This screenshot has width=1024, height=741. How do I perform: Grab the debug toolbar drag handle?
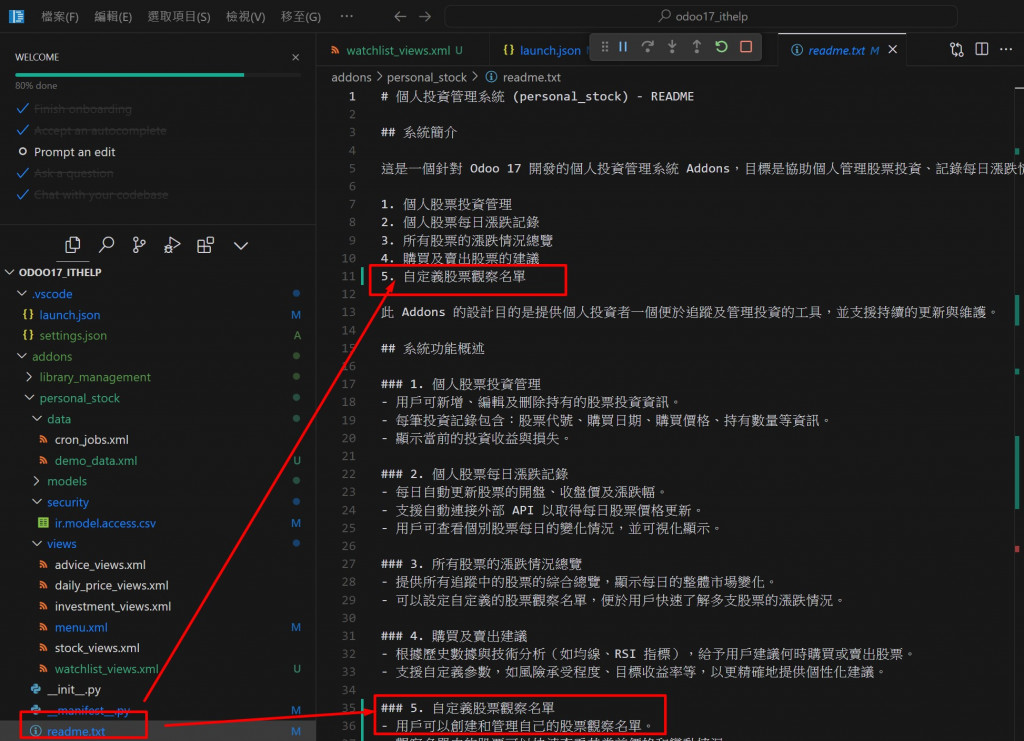pyautogui.click(x=605, y=47)
